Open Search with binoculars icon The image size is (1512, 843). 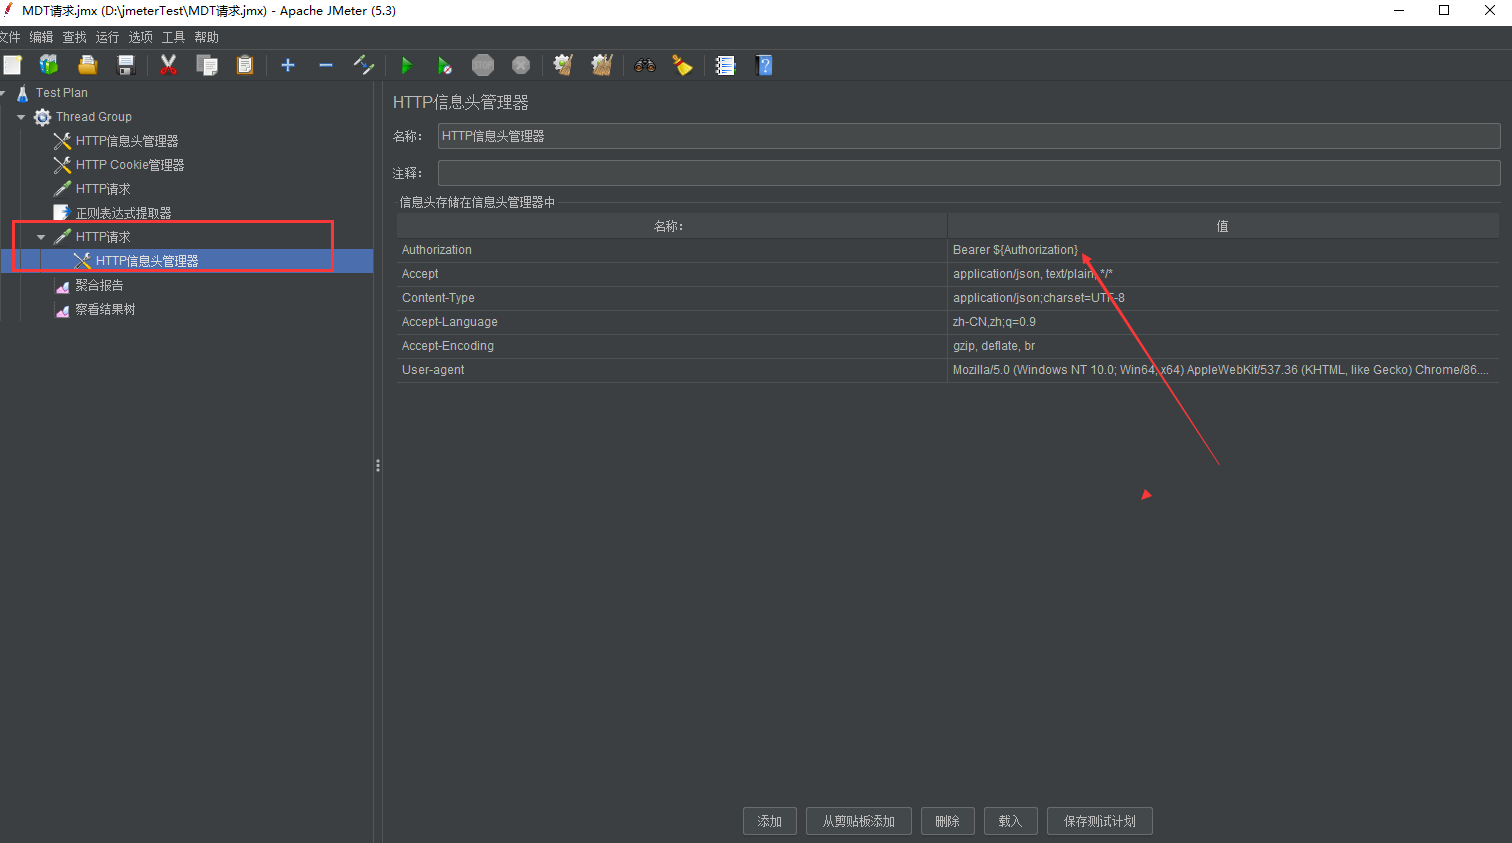[645, 65]
